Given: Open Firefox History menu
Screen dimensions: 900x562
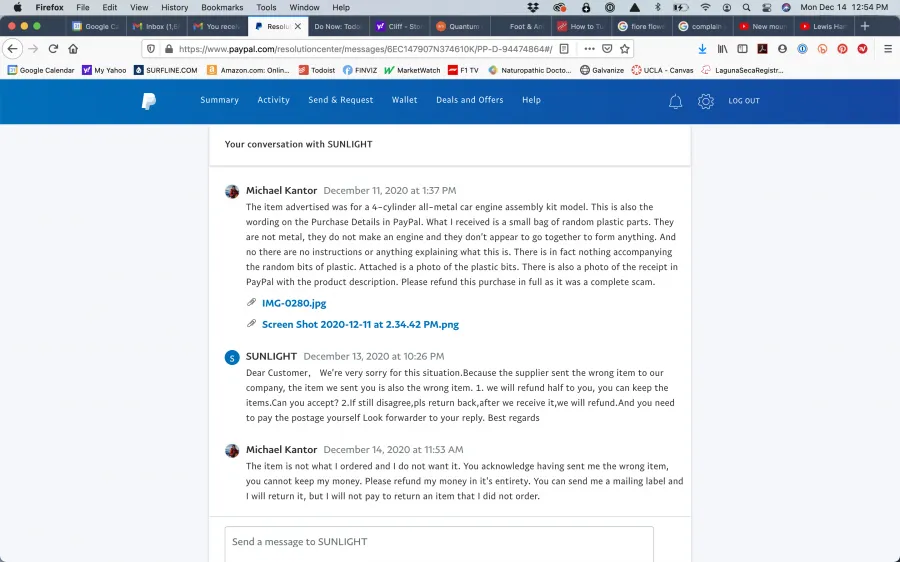Looking at the screenshot, I should [x=174, y=7].
